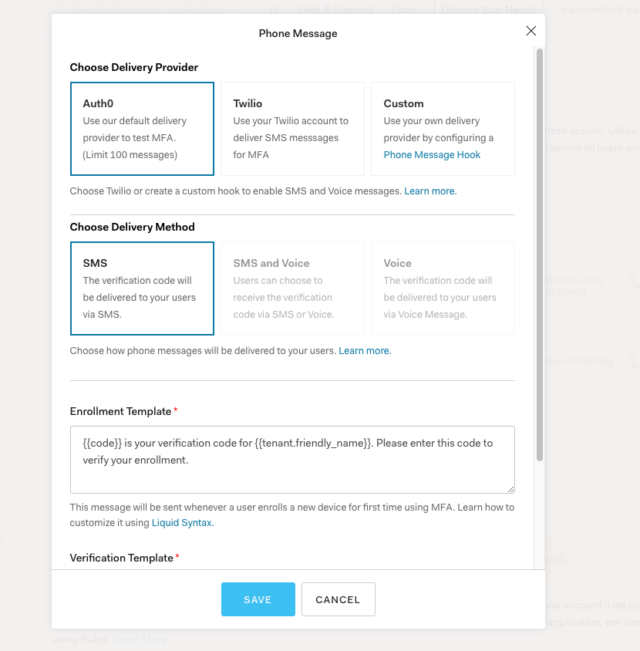Select the Custom delivery provider card
Image resolution: width=640 pixels, height=651 pixels.
pyautogui.click(x=443, y=129)
